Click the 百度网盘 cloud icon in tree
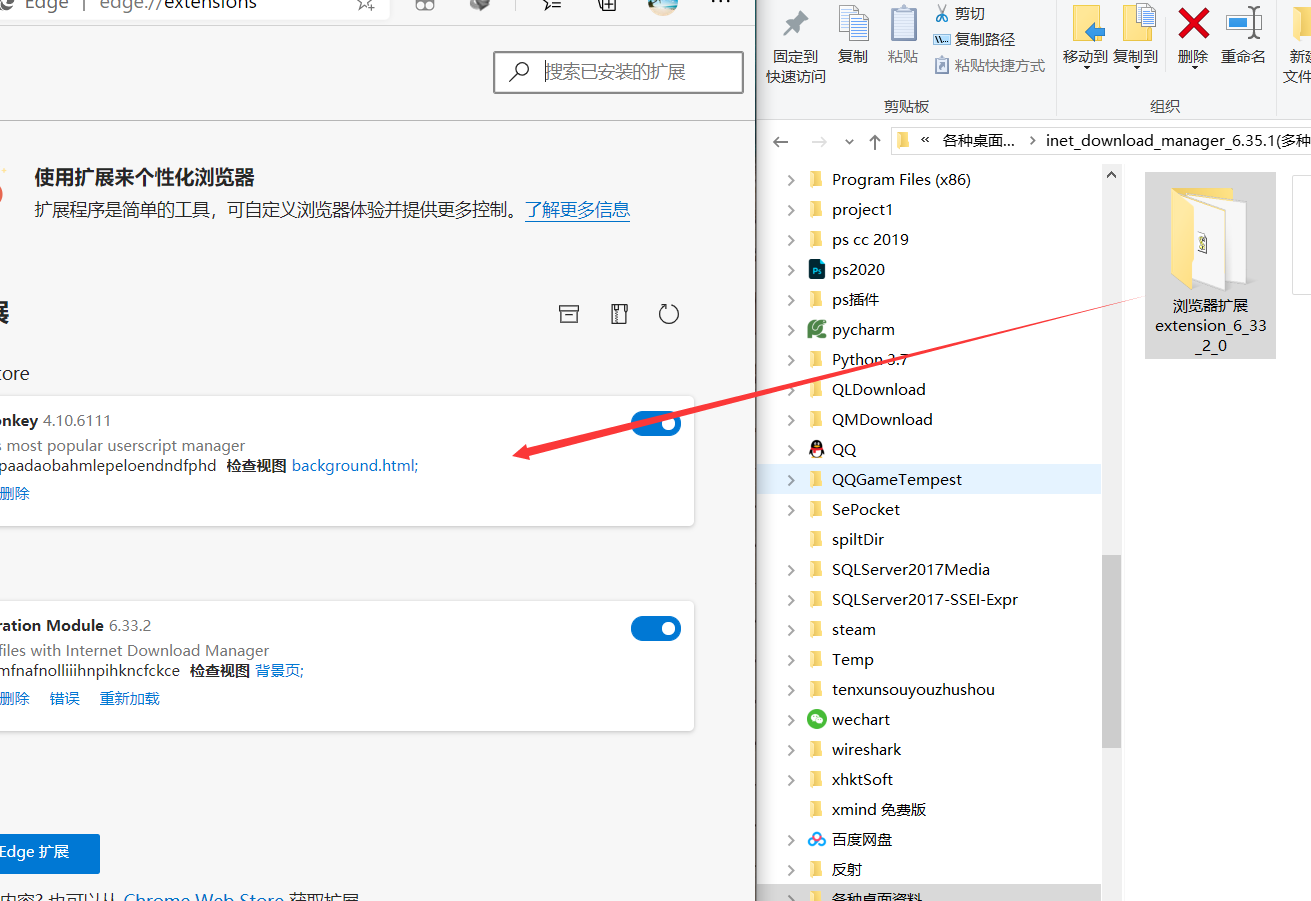 coord(817,839)
